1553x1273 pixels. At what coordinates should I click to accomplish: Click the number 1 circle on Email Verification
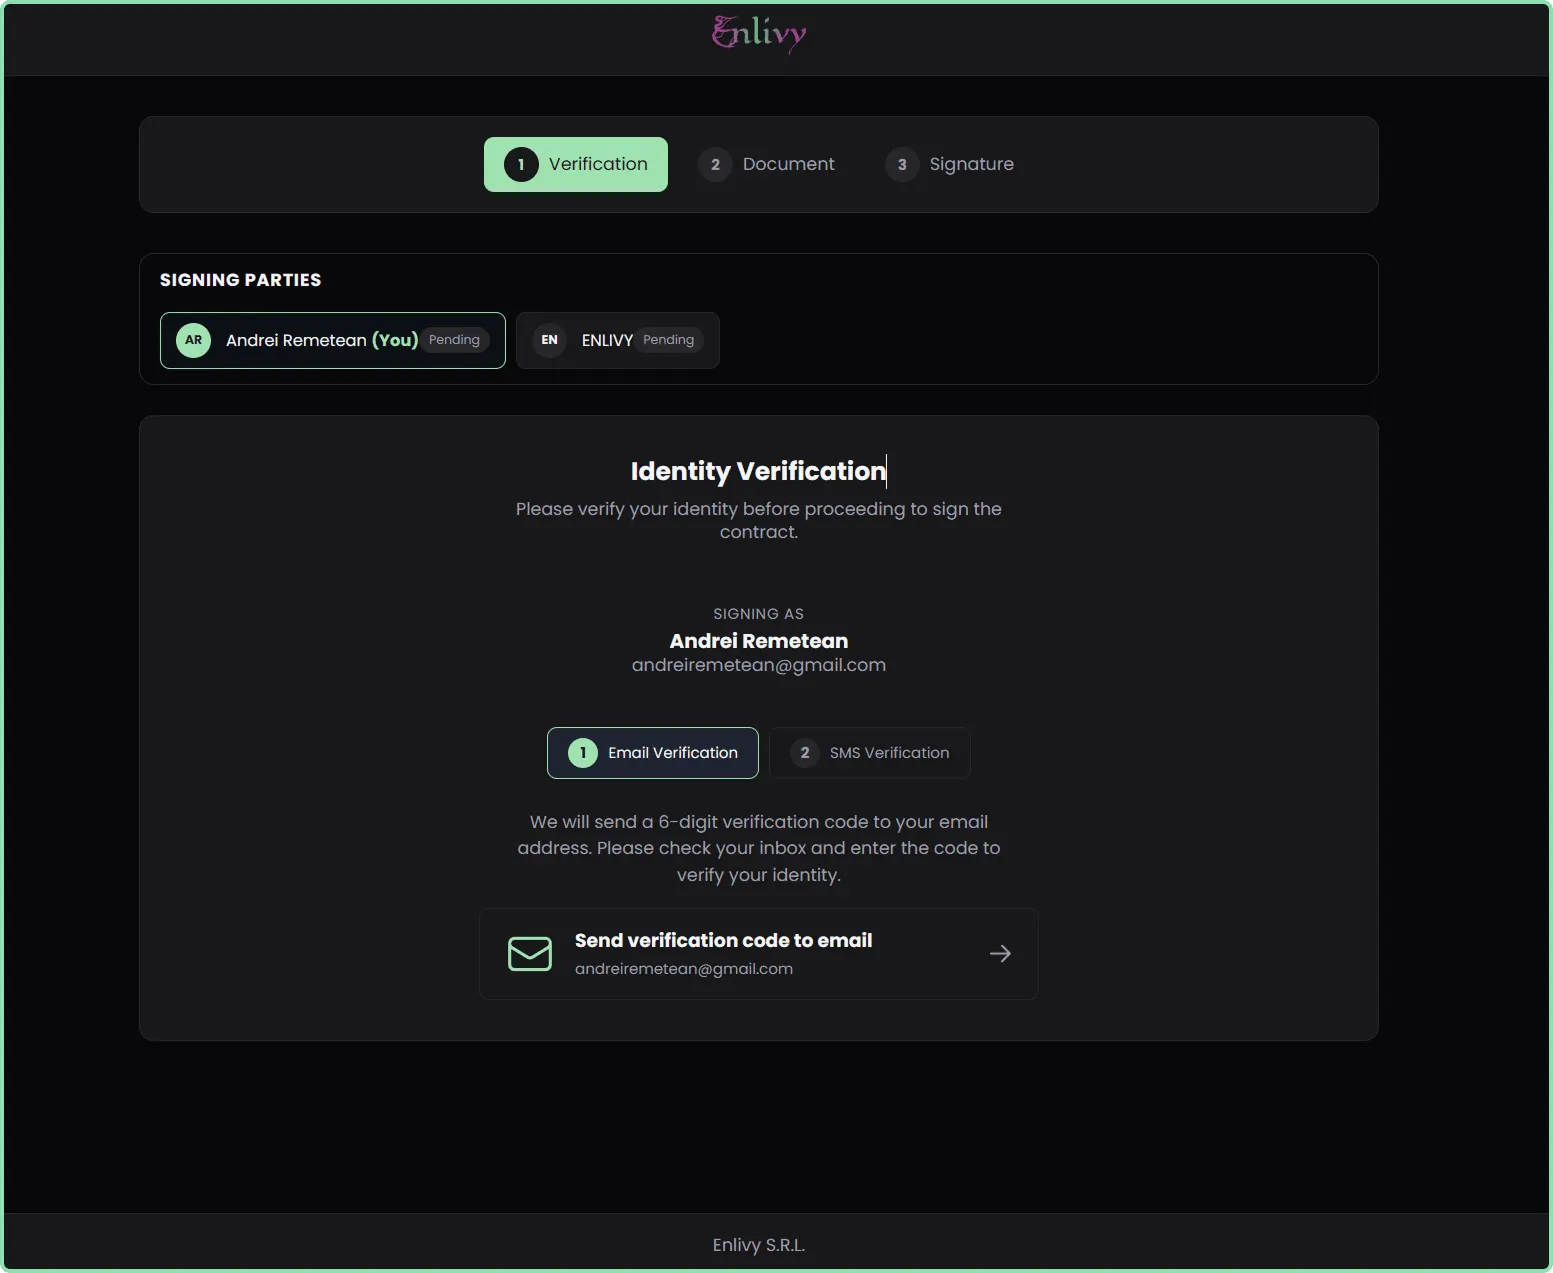pyautogui.click(x=583, y=753)
